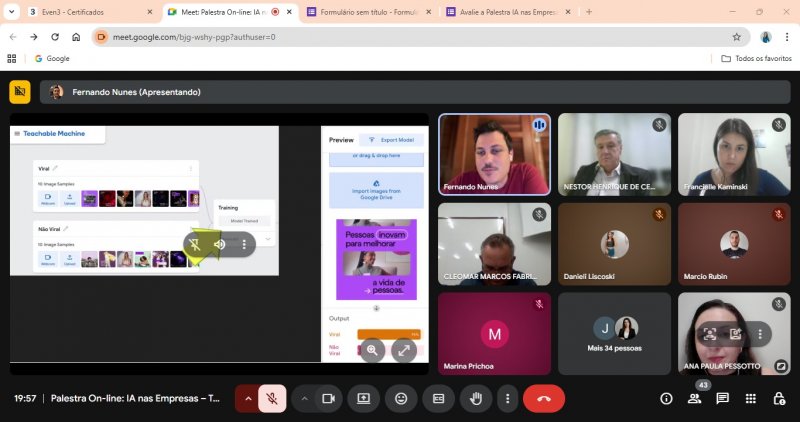Expand the presentation to full screen
Screen dimensions: 800x422
[x=404, y=350]
